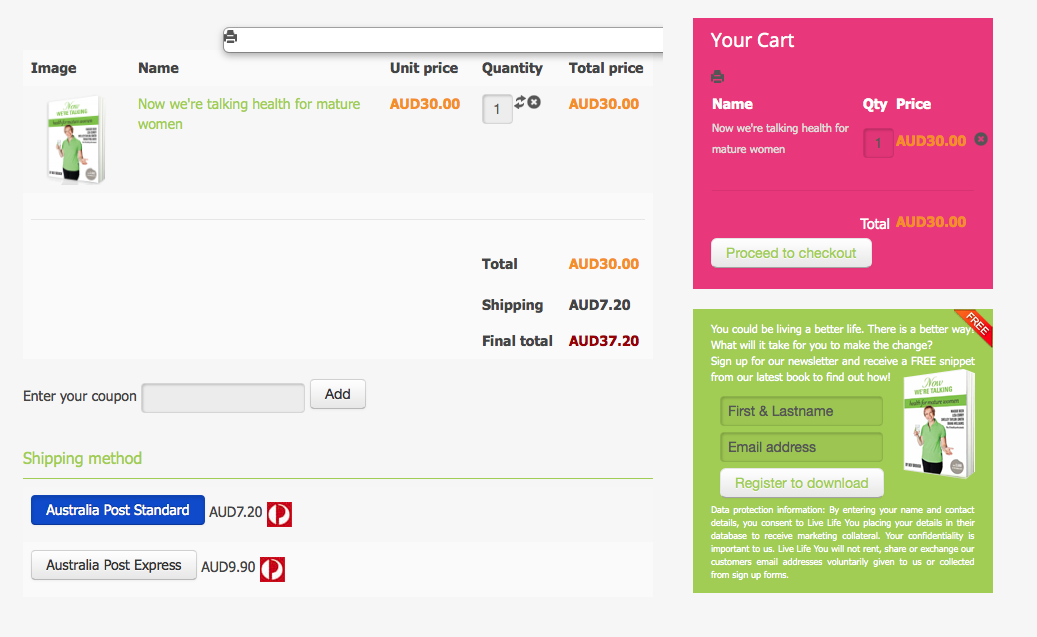Click the refresh quantity icon in the cart row
The image size is (1037, 637).
coord(520,102)
